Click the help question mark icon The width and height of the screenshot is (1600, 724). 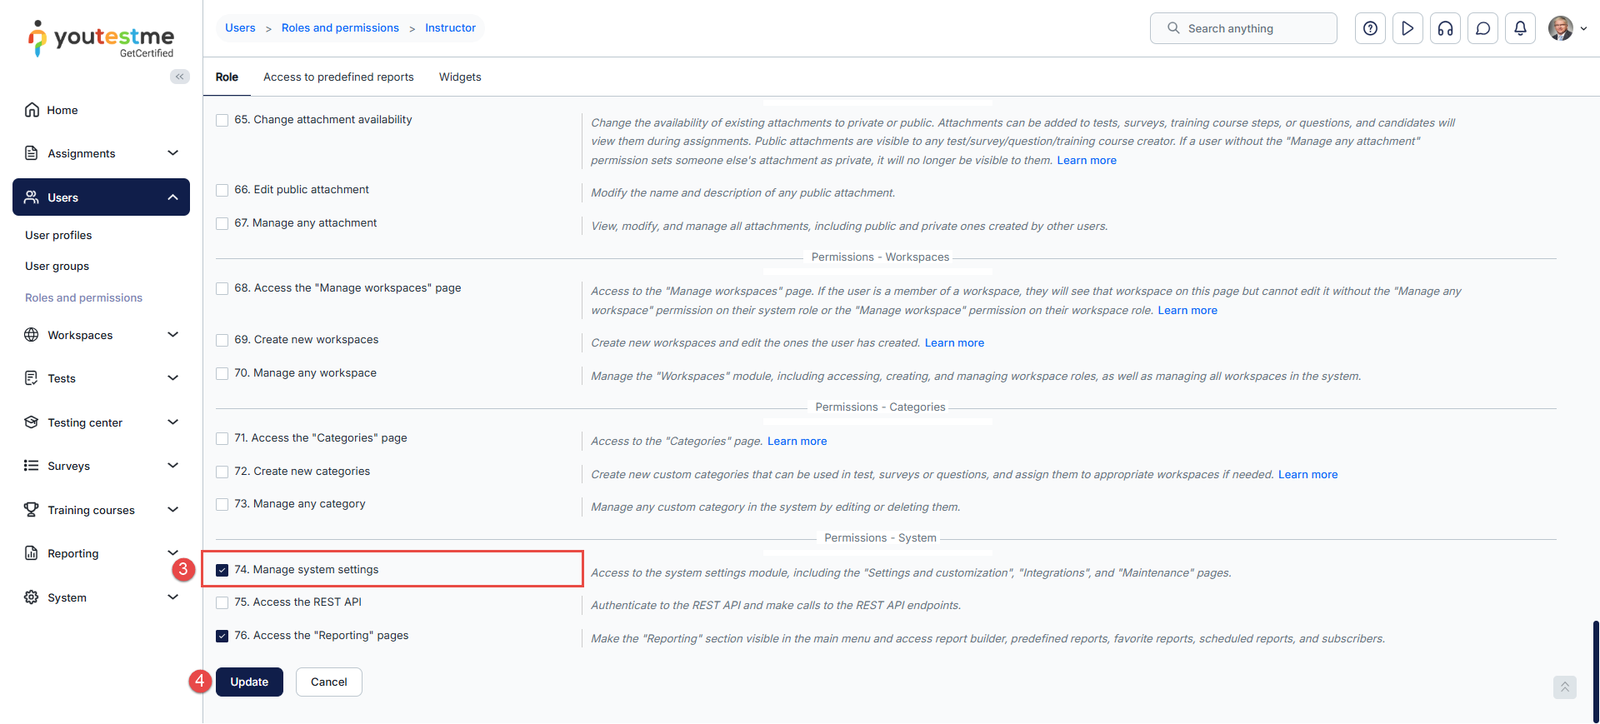coord(1370,29)
